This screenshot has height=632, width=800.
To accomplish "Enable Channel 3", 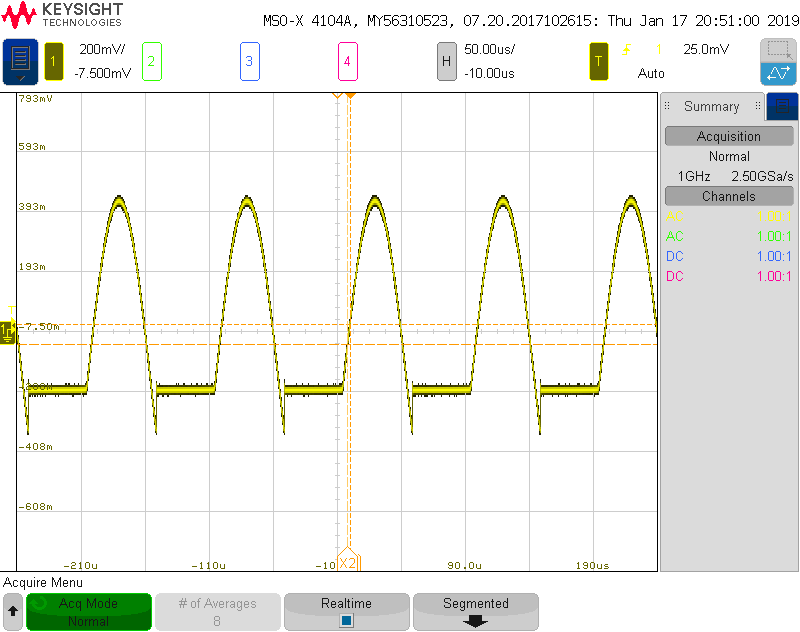I will pos(249,61).
